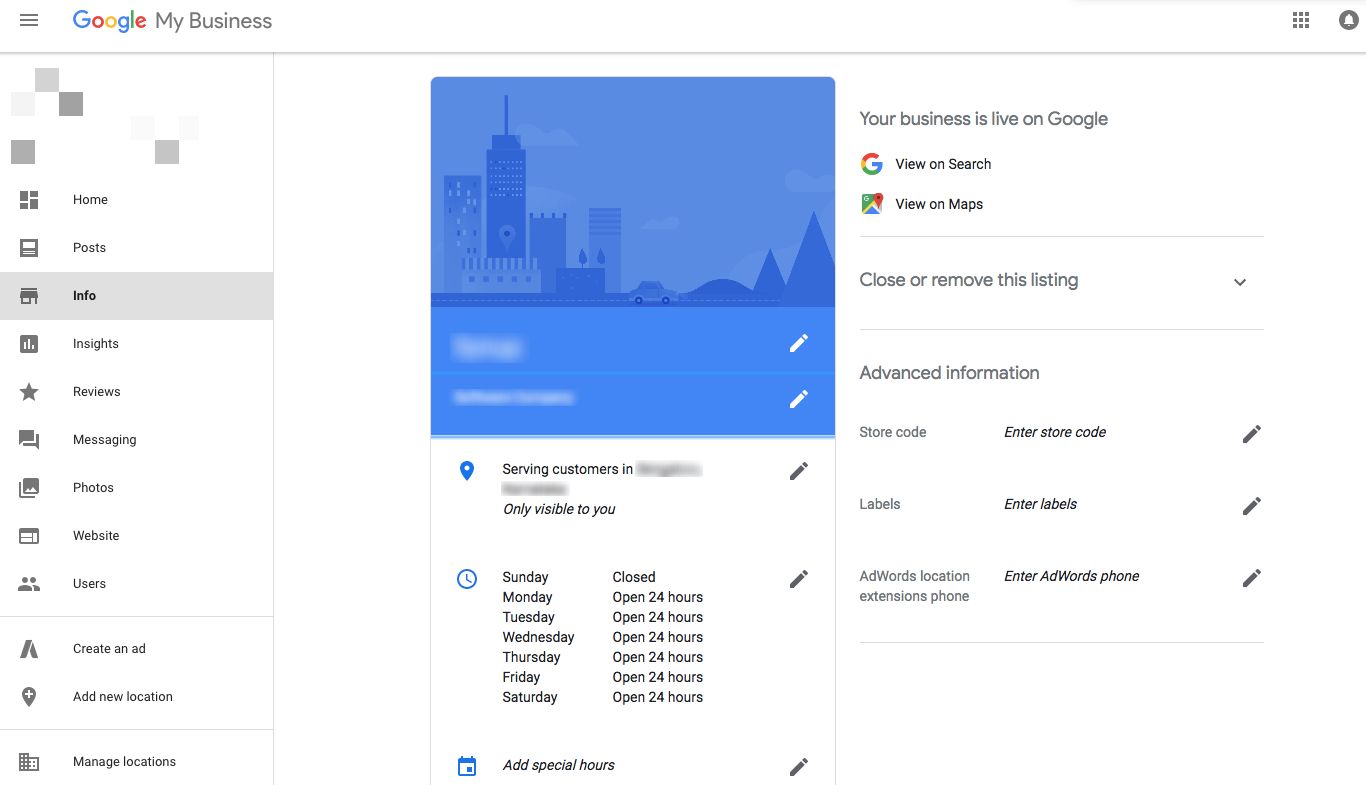Edit the business category with pencil
The width and height of the screenshot is (1366, 785).
[799, 399]
